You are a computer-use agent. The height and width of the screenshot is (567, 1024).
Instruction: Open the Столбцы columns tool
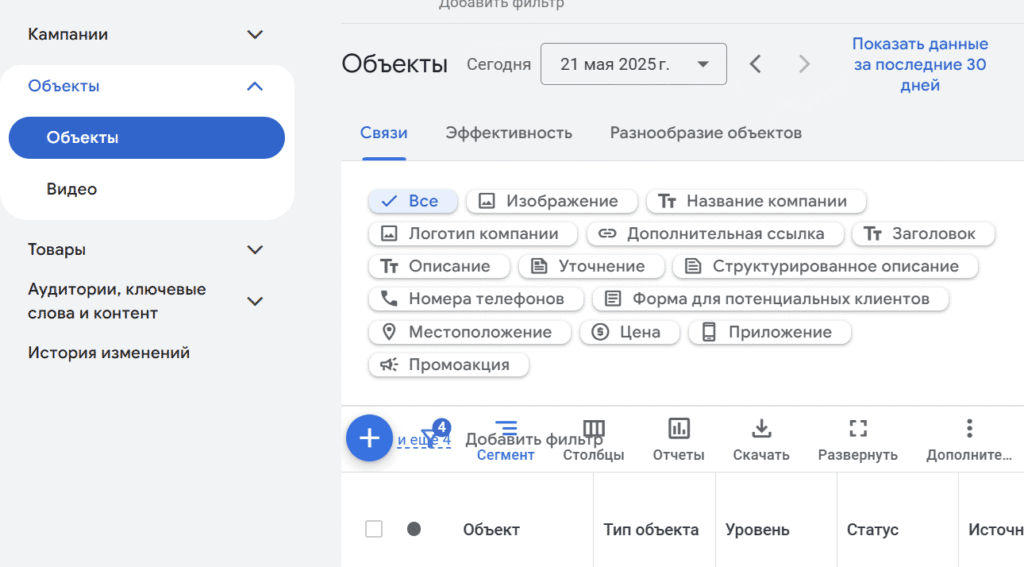[x=593, y=441]
